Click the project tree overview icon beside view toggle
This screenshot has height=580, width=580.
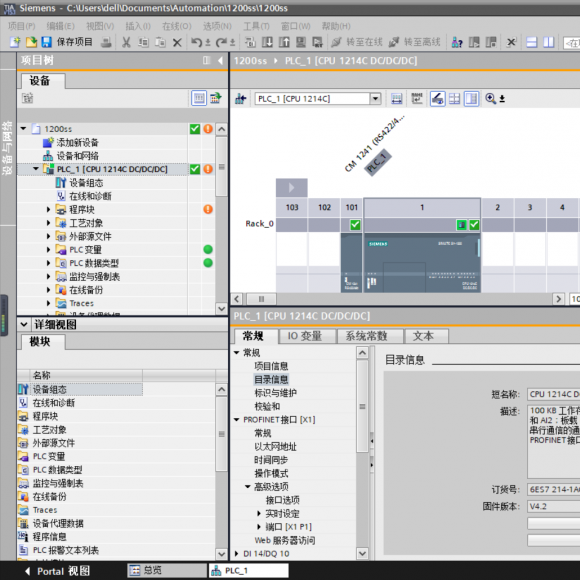pyautogui.click(x=216, y=98)
